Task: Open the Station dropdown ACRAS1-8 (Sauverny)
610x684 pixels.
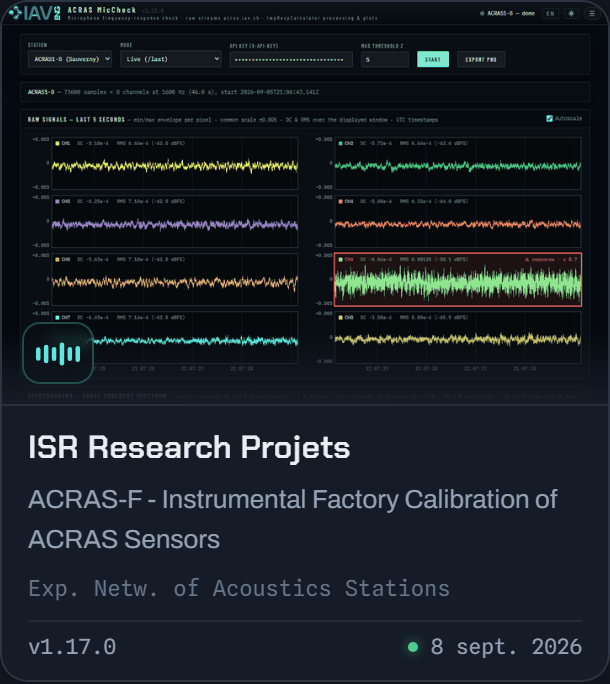Action: 70,59
